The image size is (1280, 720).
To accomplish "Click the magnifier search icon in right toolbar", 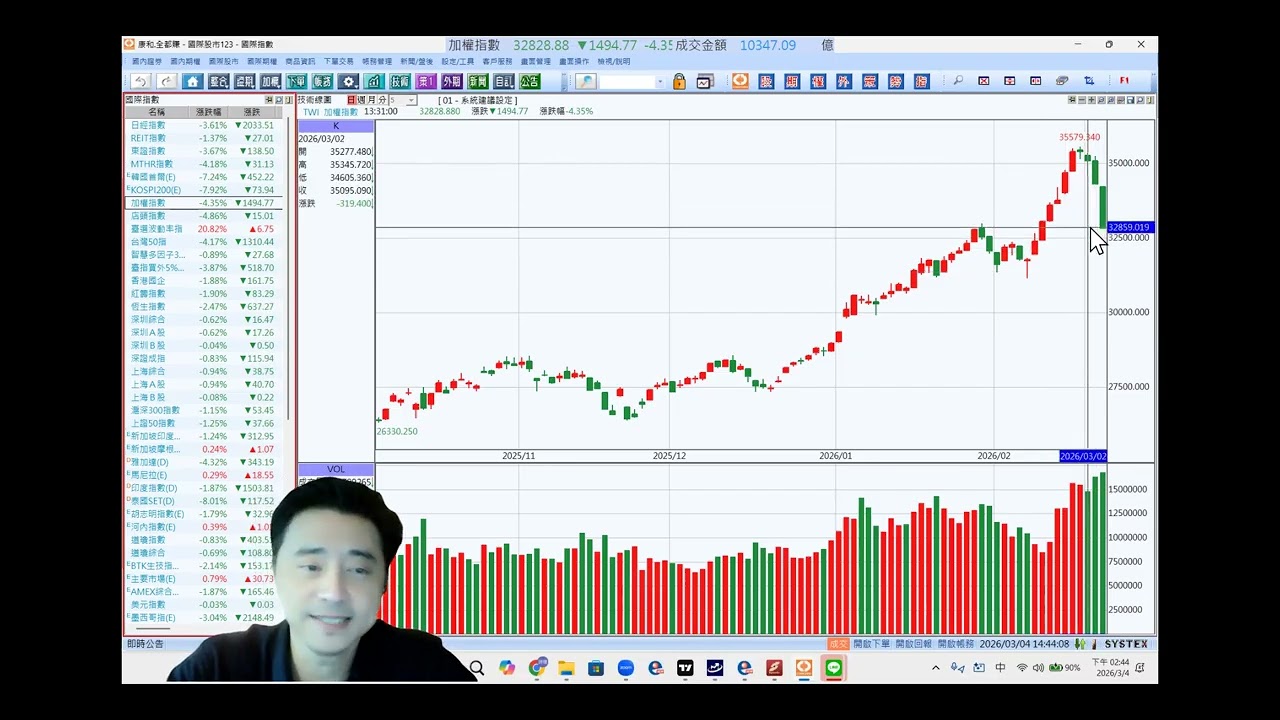I will 958,81.
